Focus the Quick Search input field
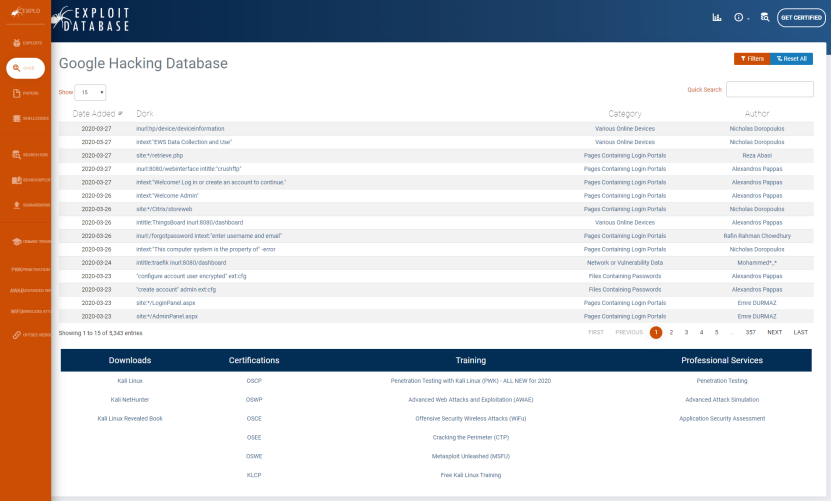The image size is (831, 501). coord(770,89)
